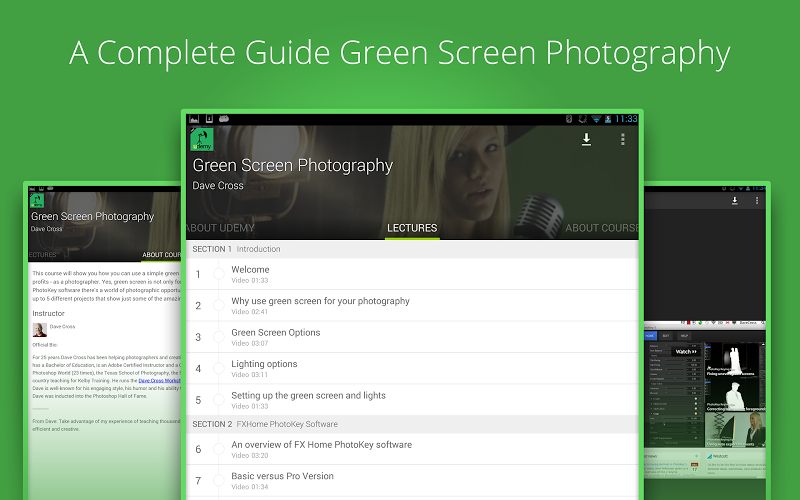The width and height of the screenshot is (800, 500).
Task: Tap the Dave Cross instructor photo
Action: pos(40,330)
